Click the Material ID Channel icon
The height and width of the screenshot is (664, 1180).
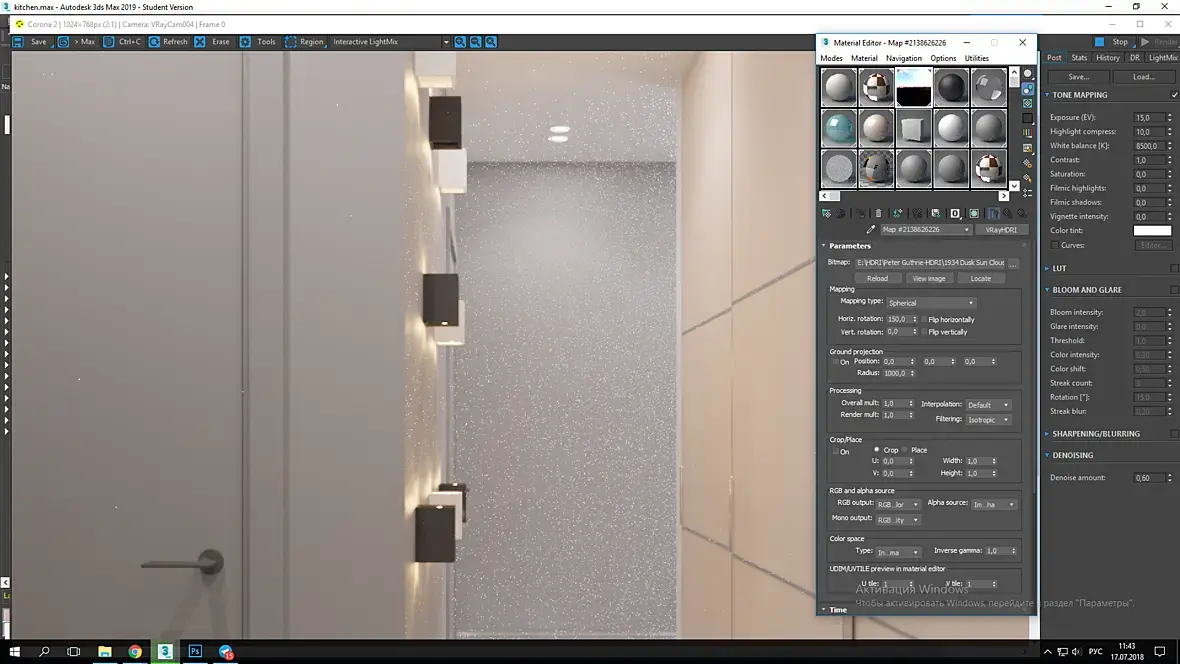point(955,214)
